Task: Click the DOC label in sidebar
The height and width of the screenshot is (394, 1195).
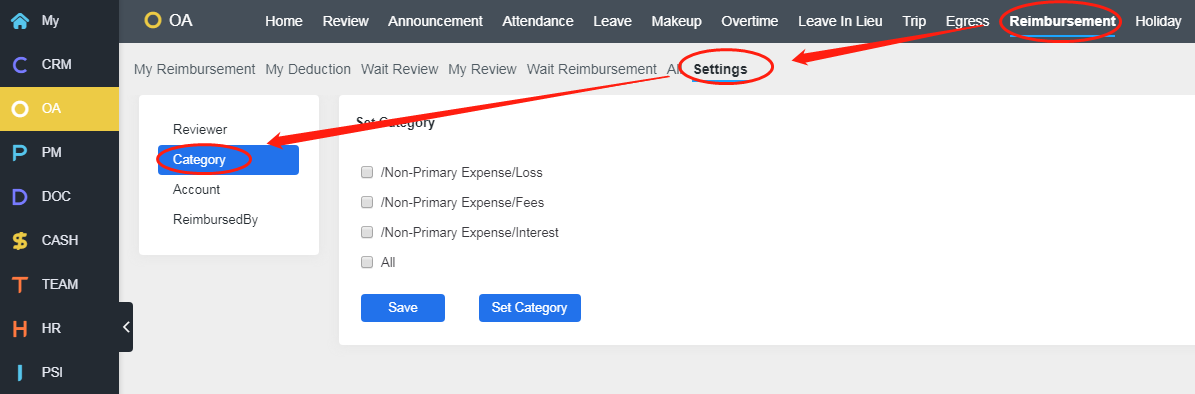Action: (56, 197)
